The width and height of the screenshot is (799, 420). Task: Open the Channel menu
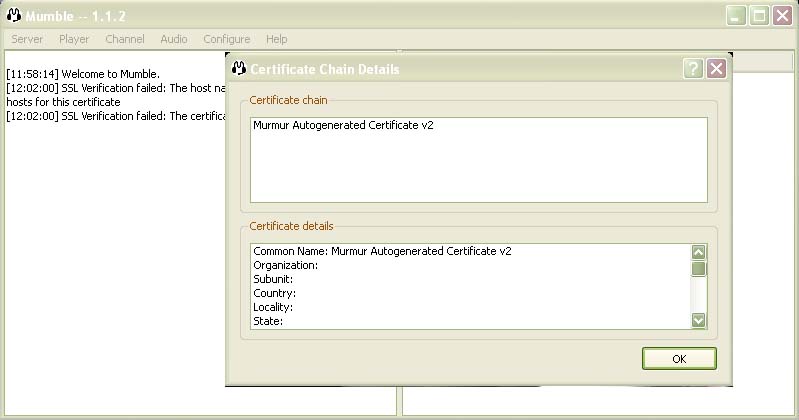coord(125,39)
